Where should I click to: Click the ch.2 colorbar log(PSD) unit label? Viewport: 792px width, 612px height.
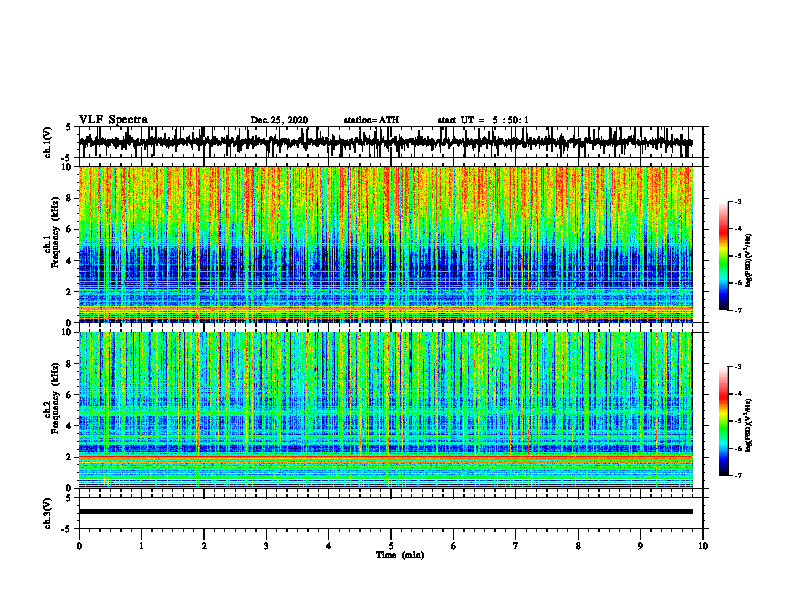click(x=750, y=425)
